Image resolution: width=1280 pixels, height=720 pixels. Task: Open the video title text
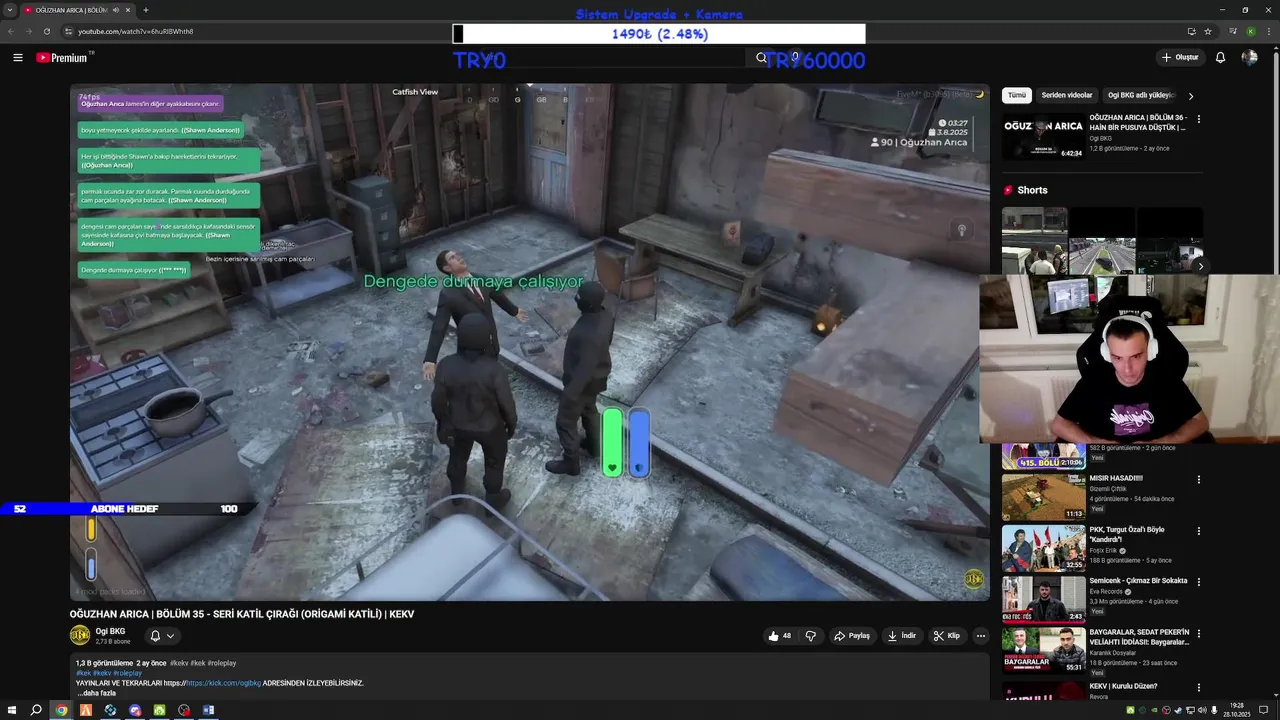click(242, 614)
